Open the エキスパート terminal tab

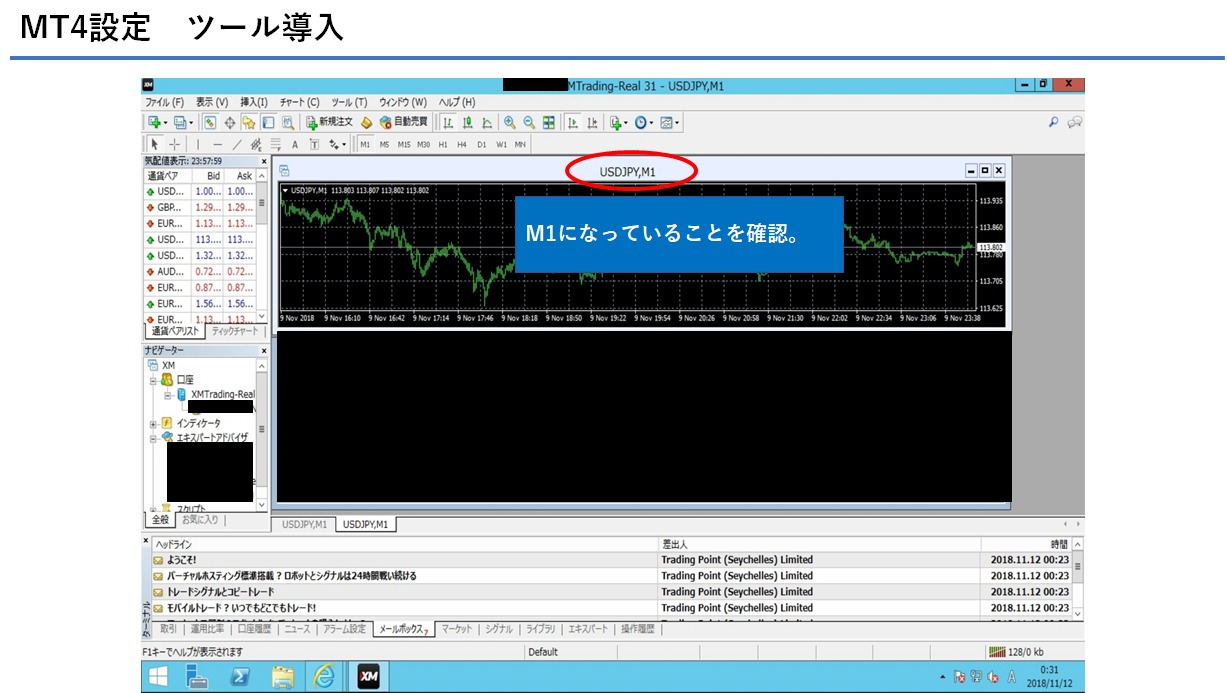(x=587, y=629)
